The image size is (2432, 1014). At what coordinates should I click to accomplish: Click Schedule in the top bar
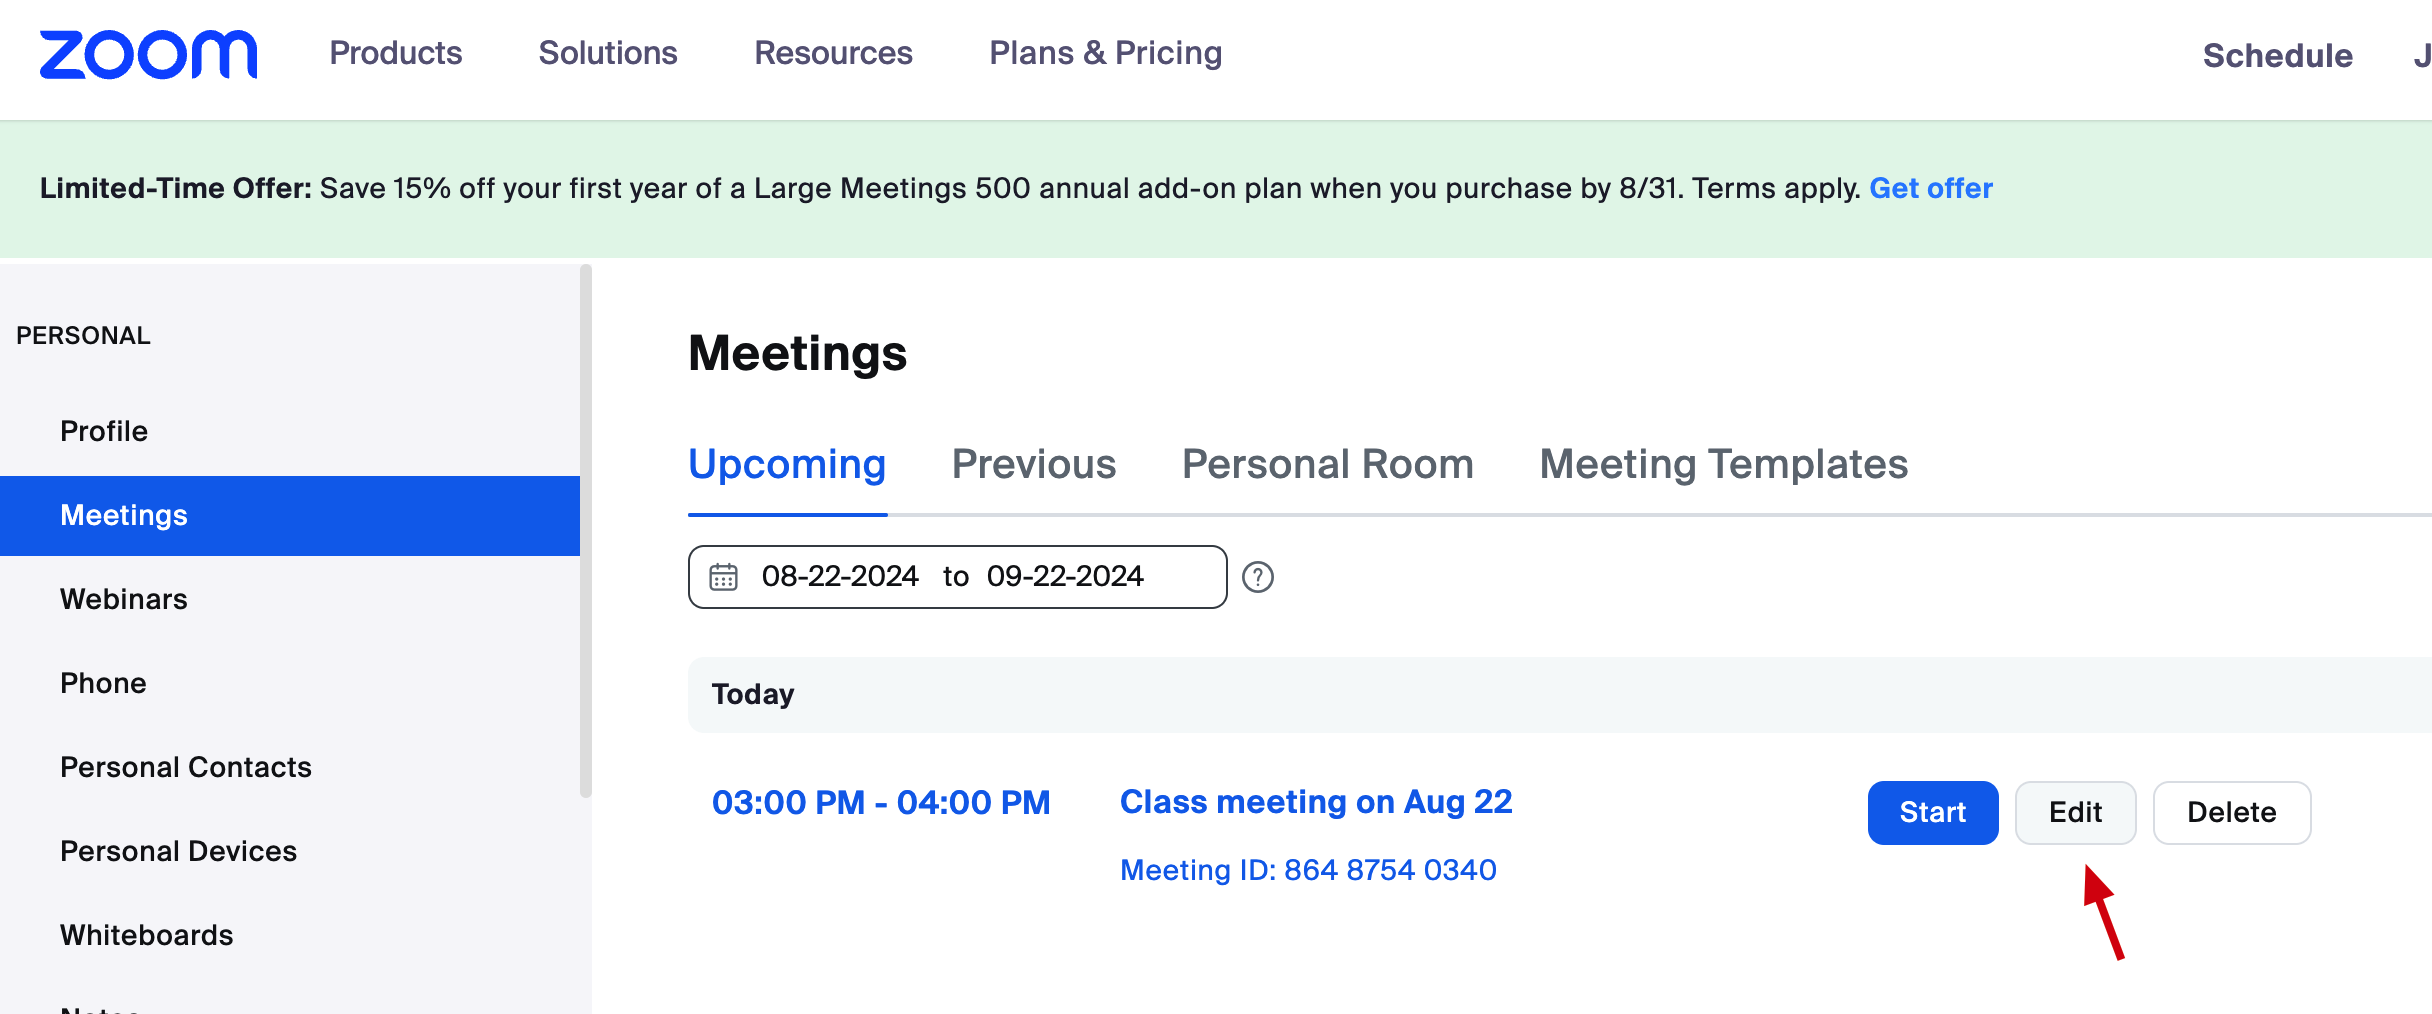coord(2278,56)
